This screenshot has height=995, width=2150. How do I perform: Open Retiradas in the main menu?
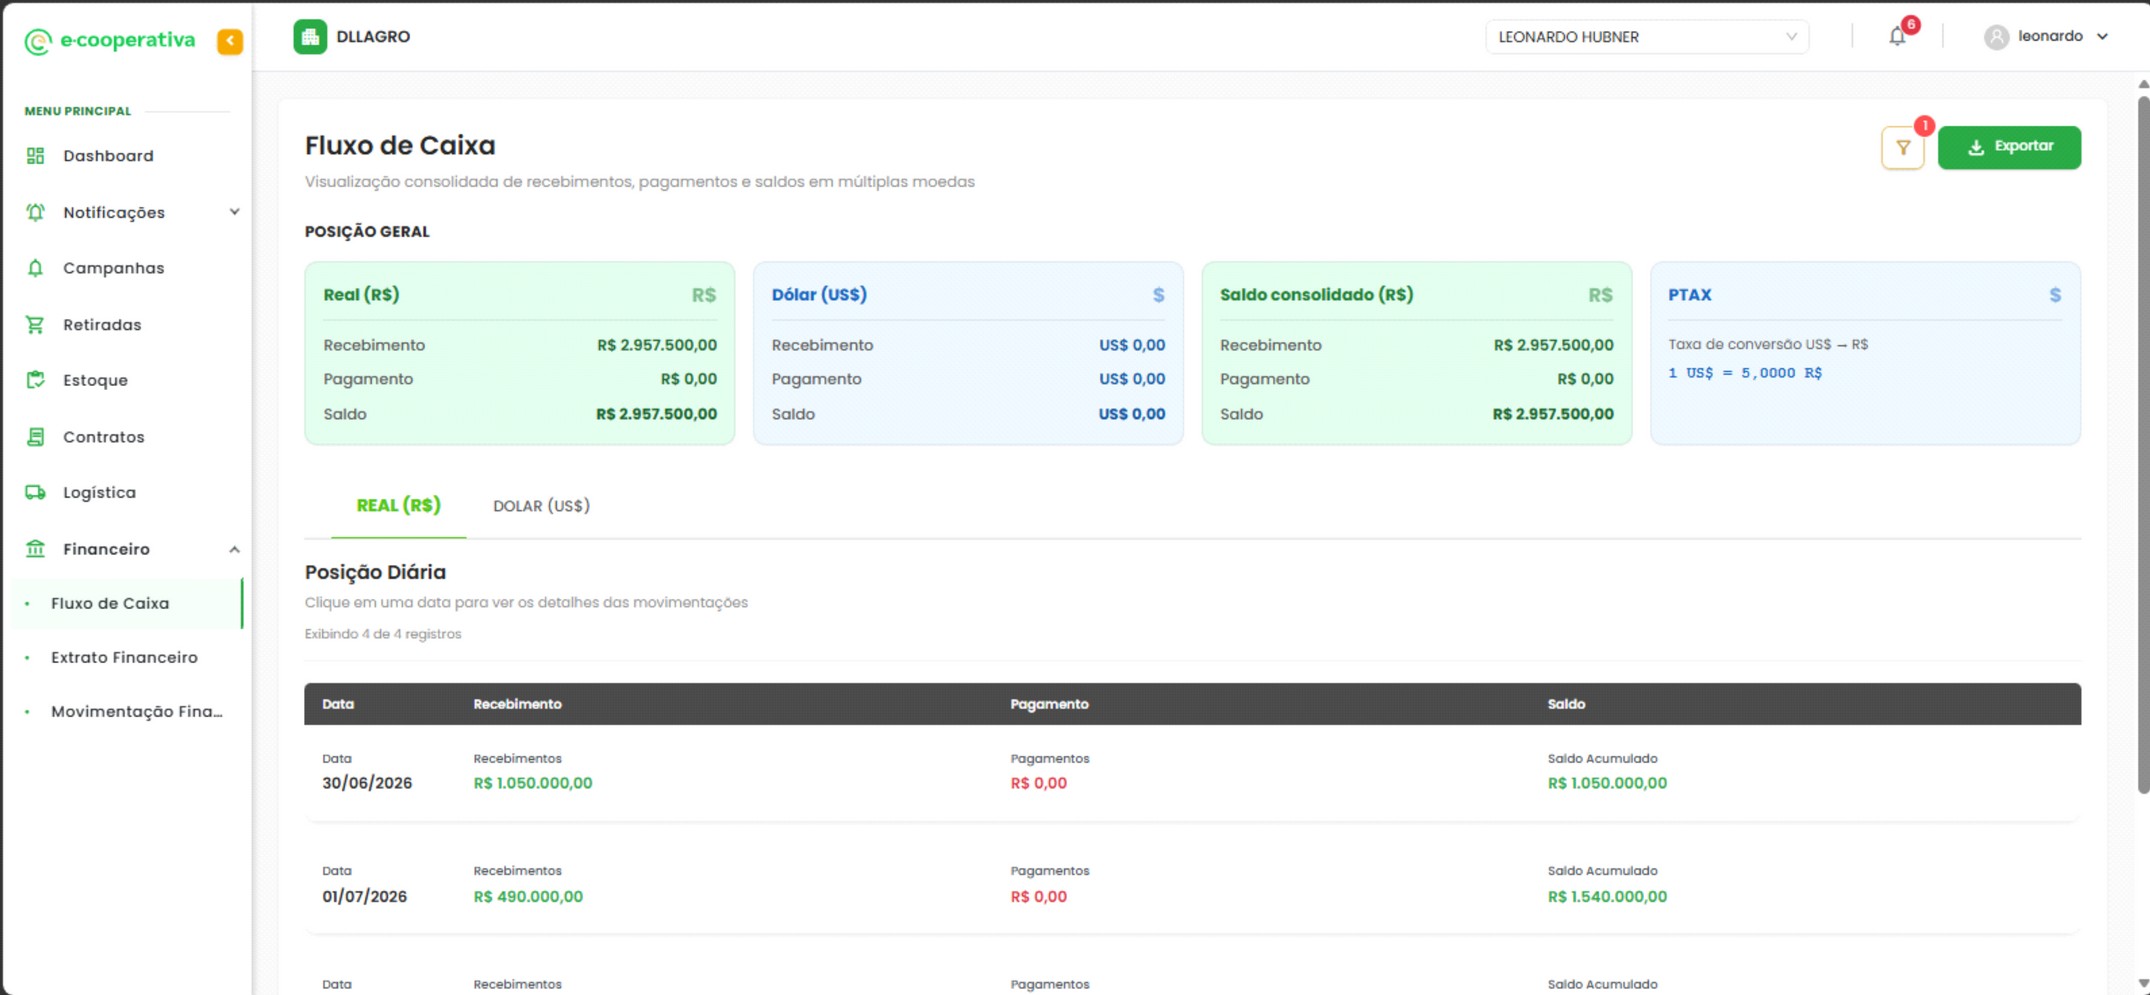point(102,325)
